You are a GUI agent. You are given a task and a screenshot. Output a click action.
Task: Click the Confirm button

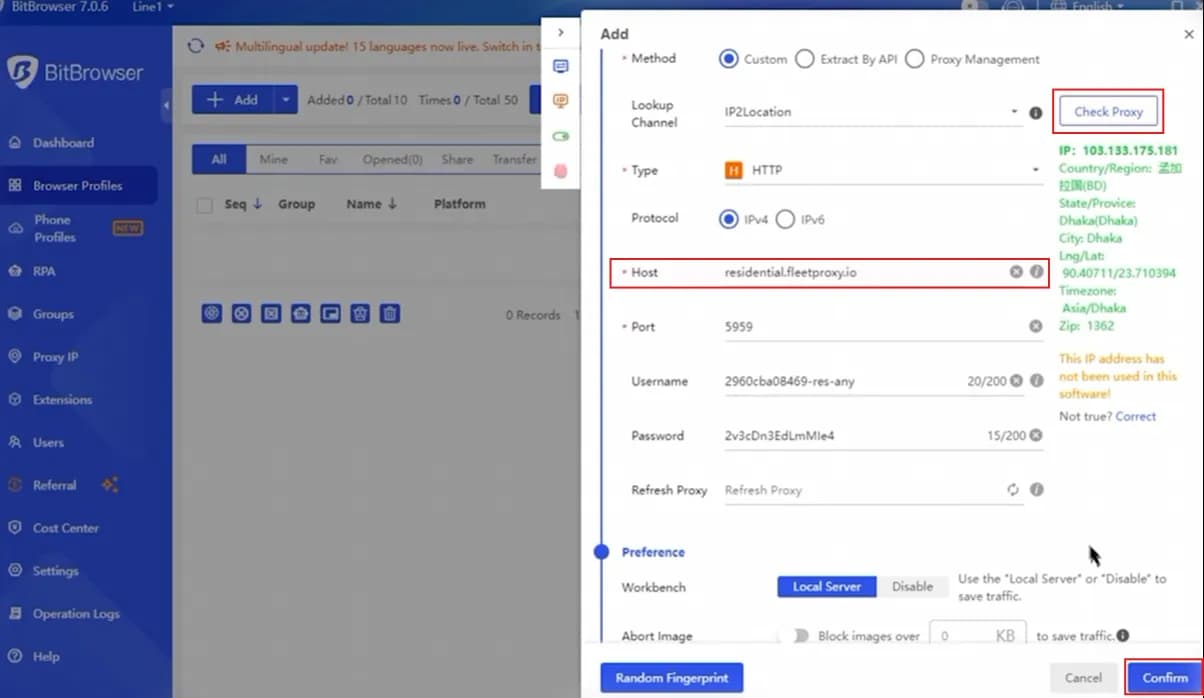coord(1165,678)
